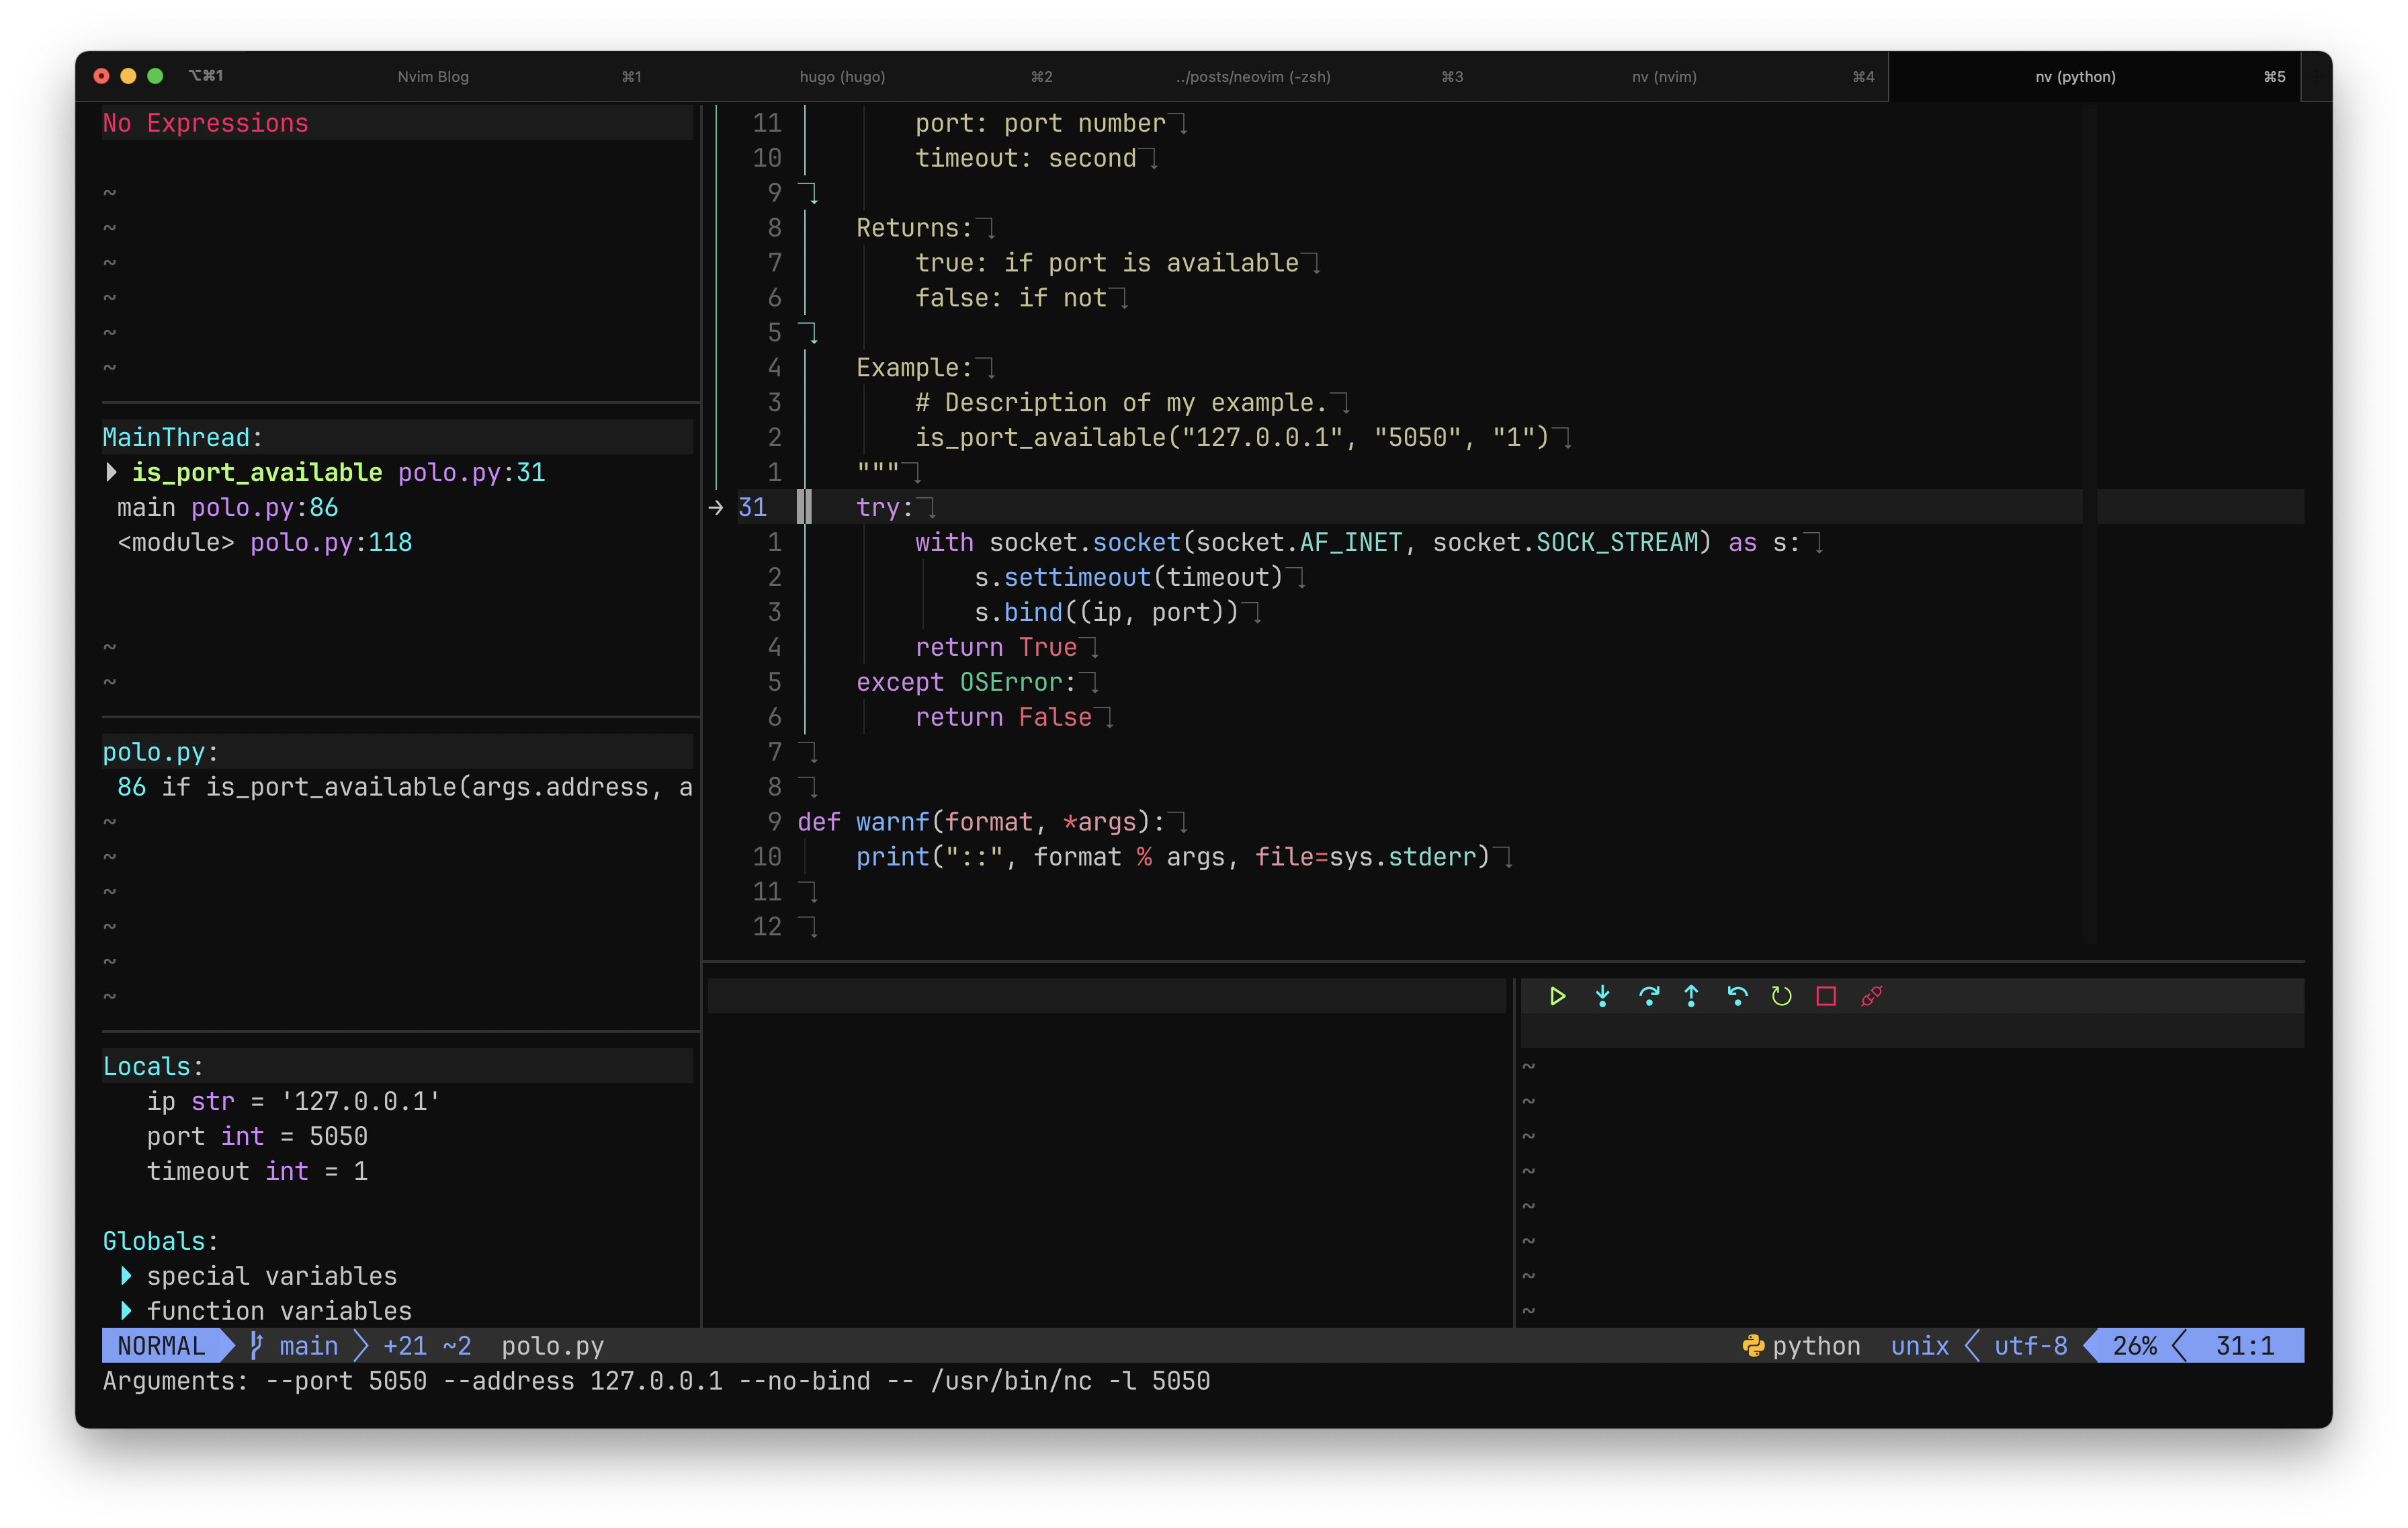Screen dimensions: 2408x1528
Task: Expand function variables under Globals
Action: [x=126, y=1311]
